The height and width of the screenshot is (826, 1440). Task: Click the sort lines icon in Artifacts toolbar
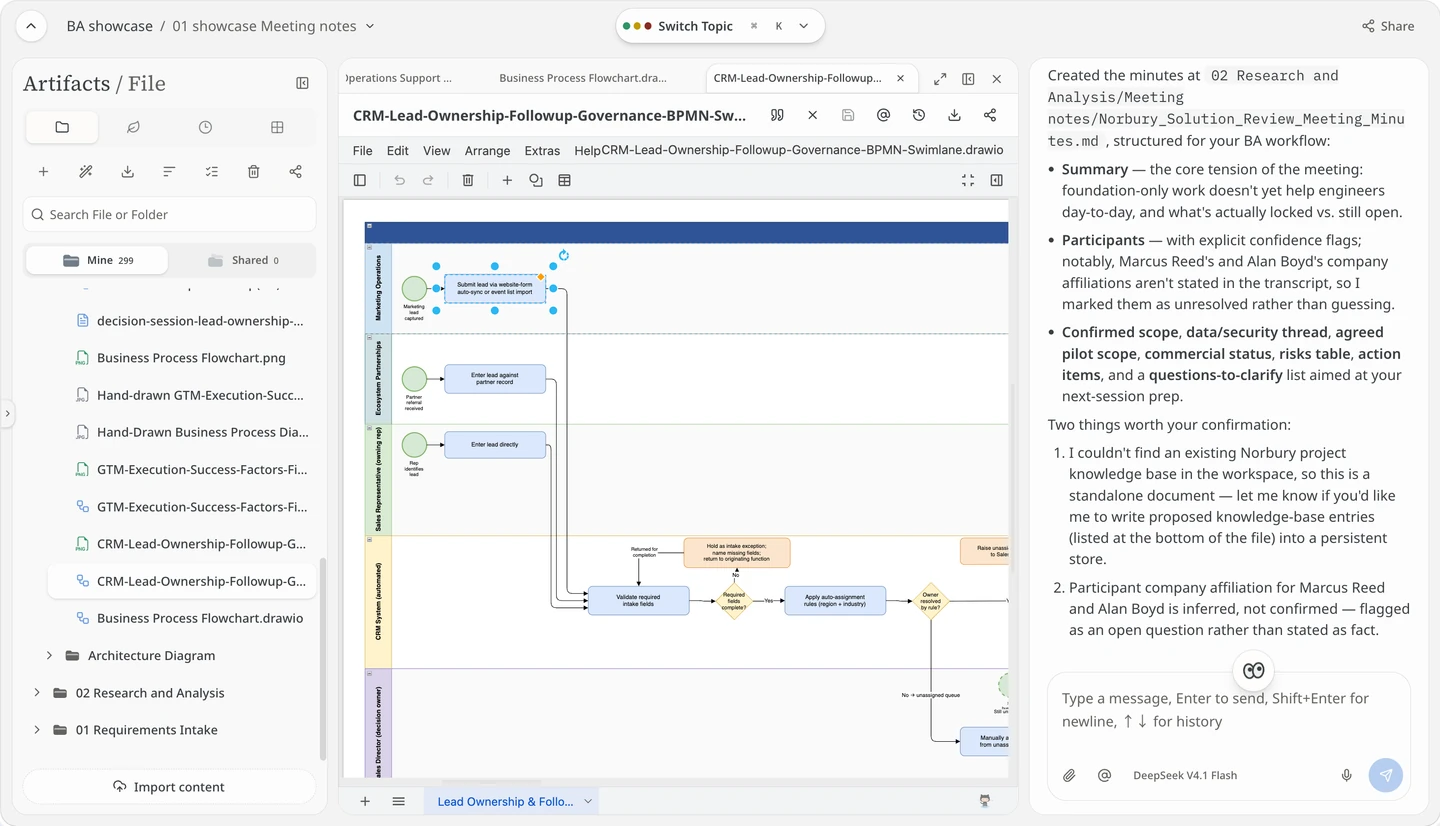[169, 172]
